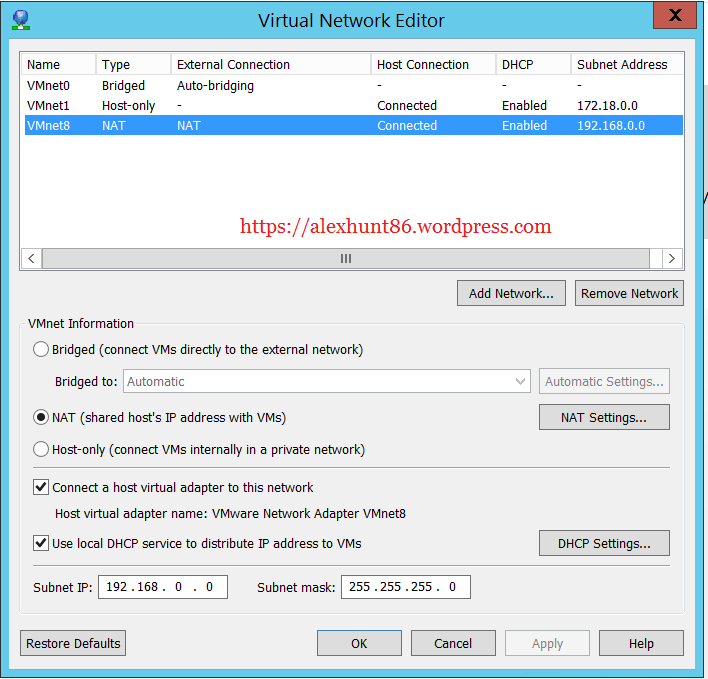Choose the Host-only radio option
Screen dimensions: 708x679
tap(41, 450)
